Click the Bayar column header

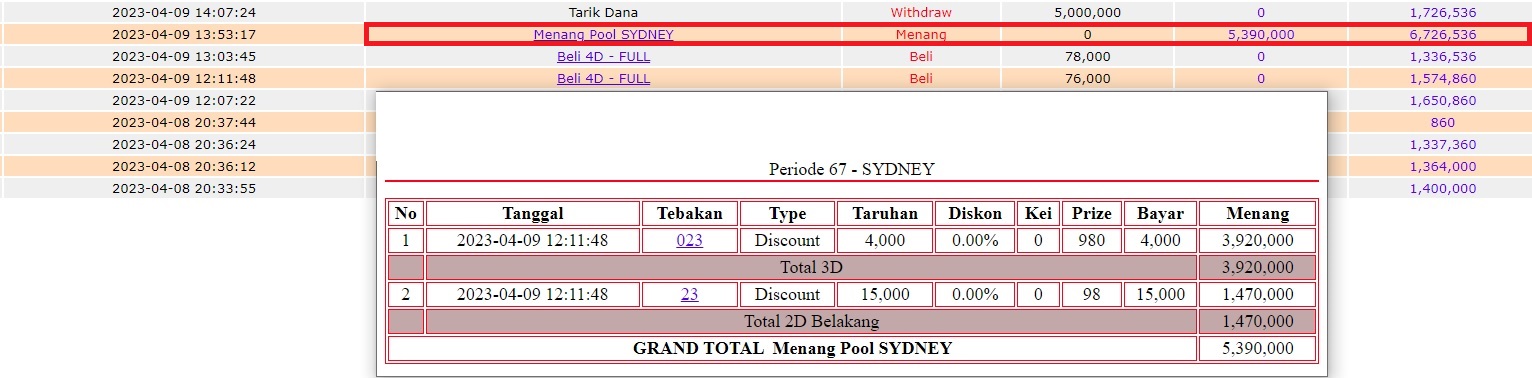click(1160, 213)
